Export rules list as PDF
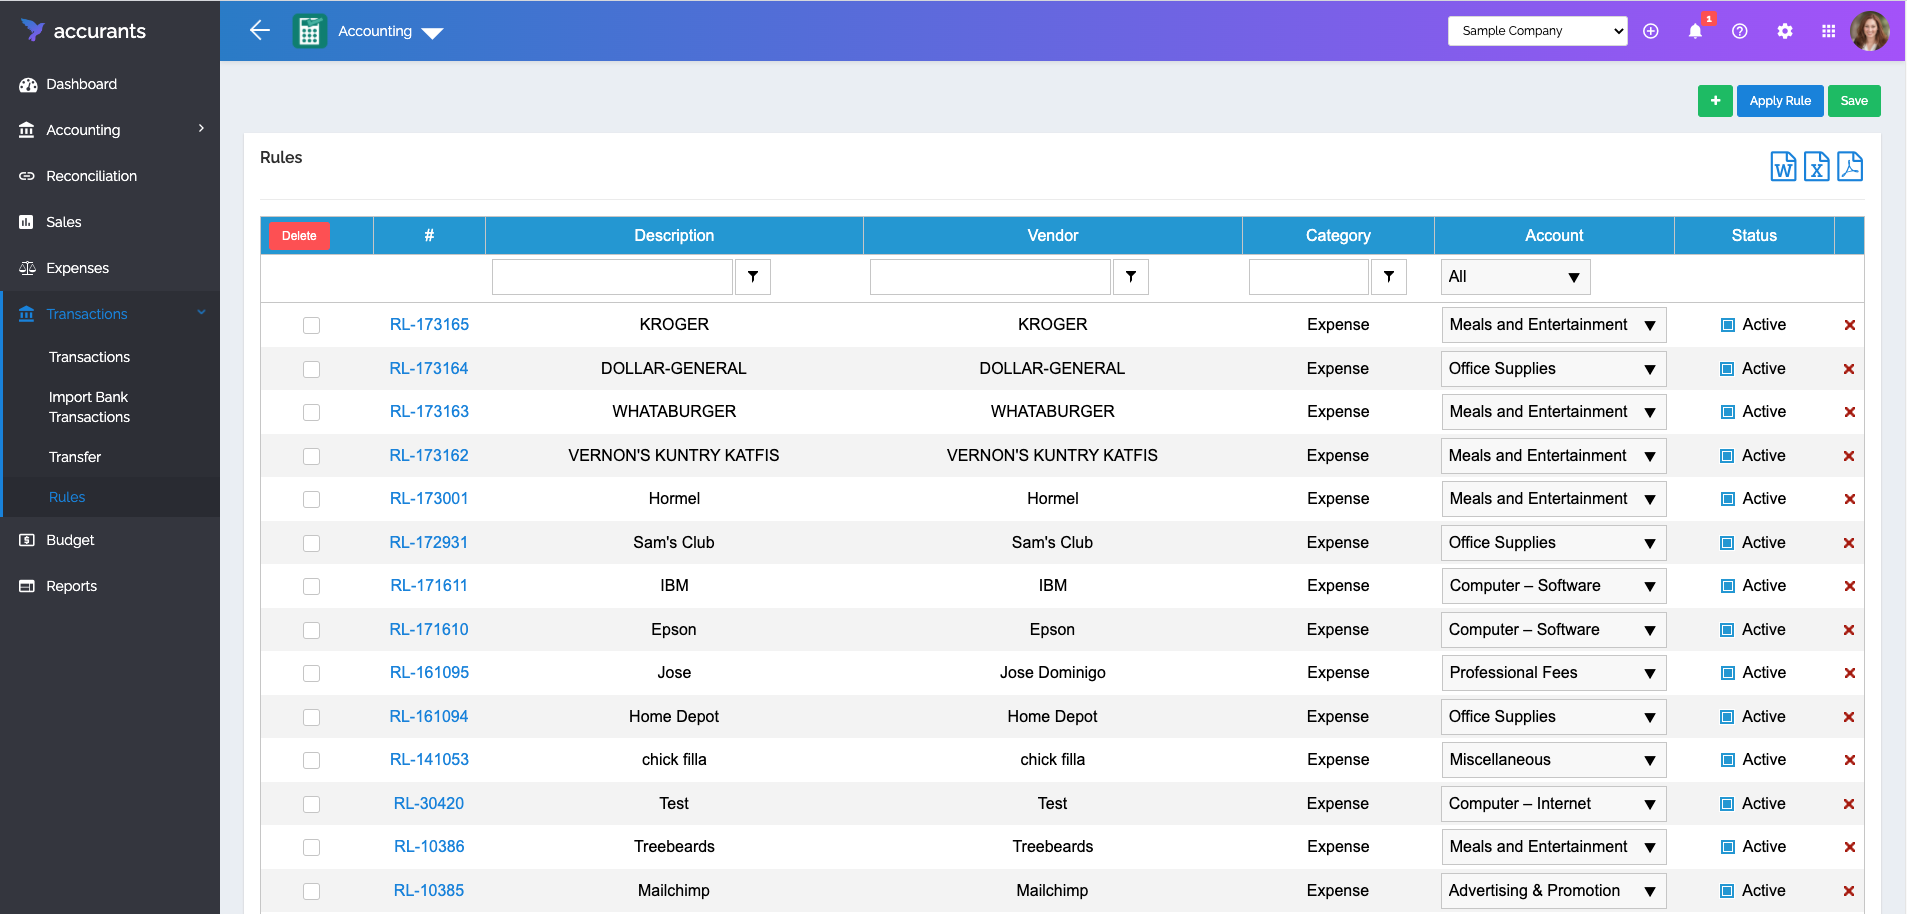 point(1850,167)
